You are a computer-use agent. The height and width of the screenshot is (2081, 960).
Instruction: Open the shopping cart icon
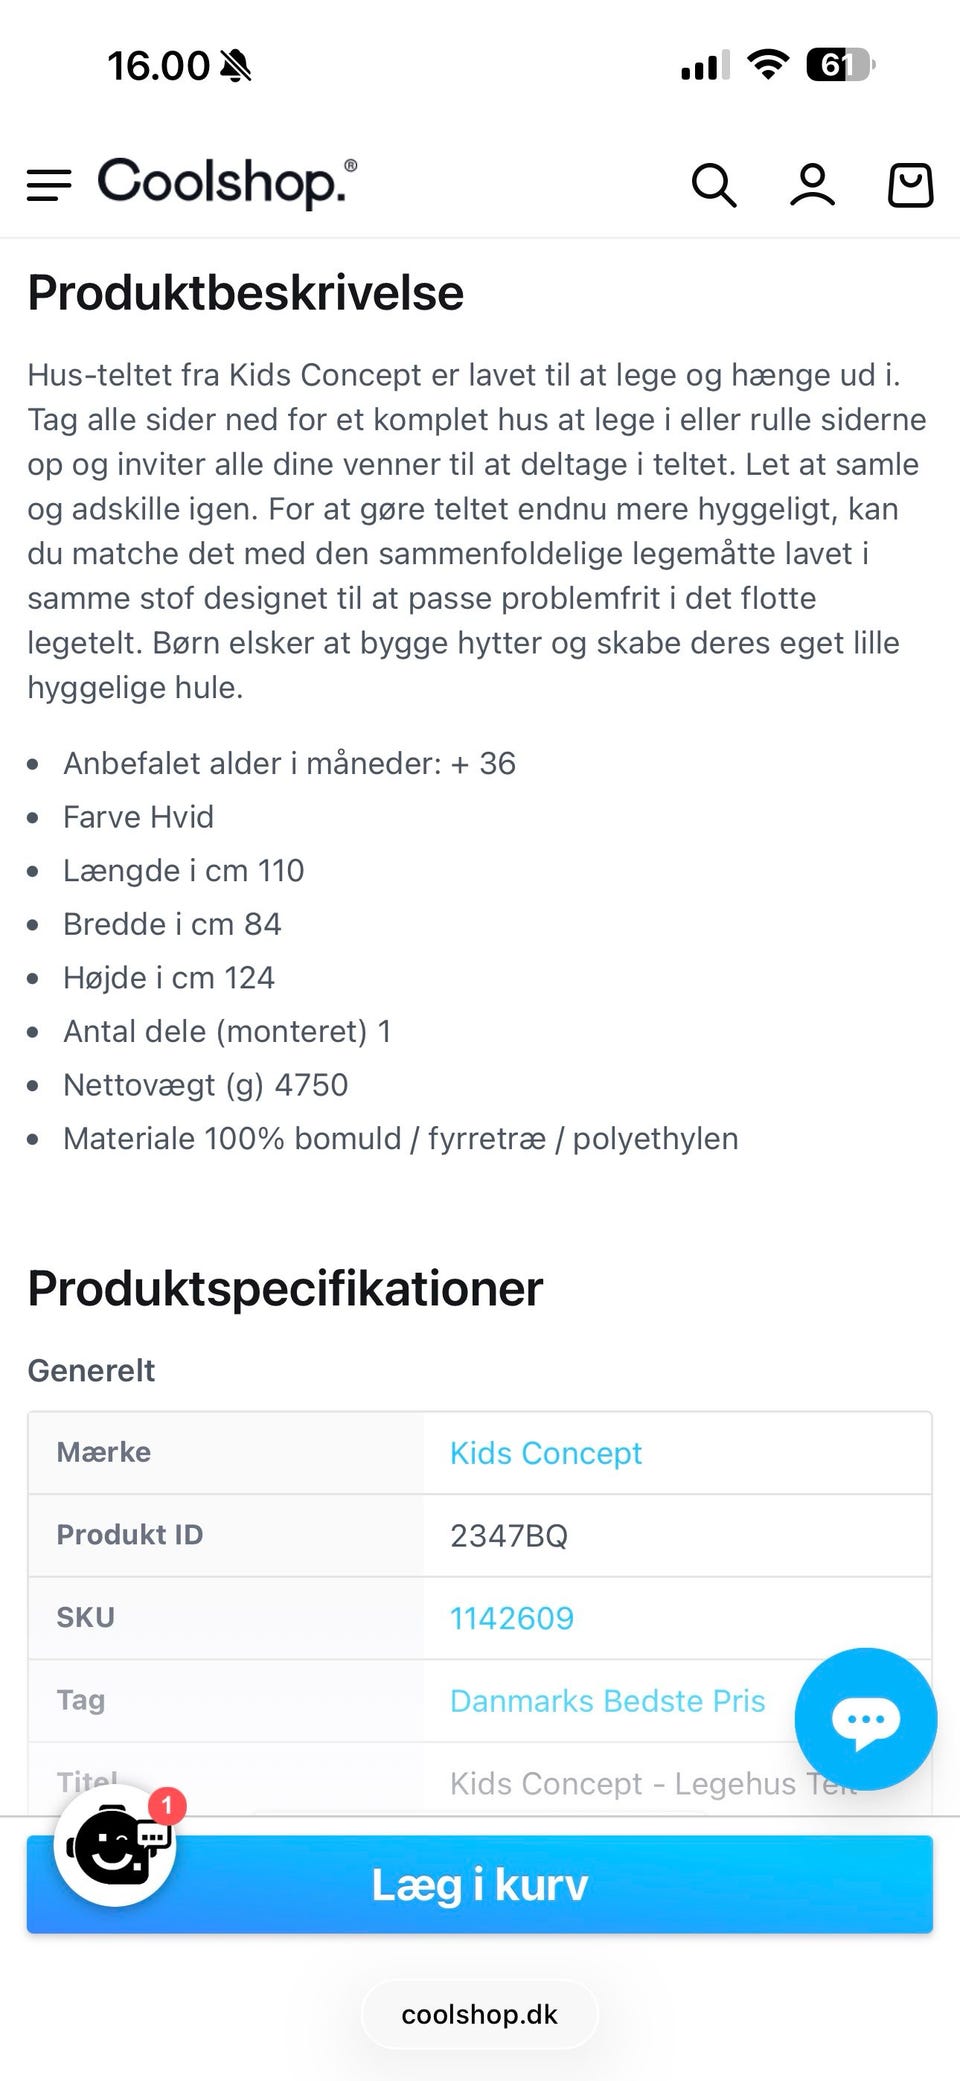(910, 185)
